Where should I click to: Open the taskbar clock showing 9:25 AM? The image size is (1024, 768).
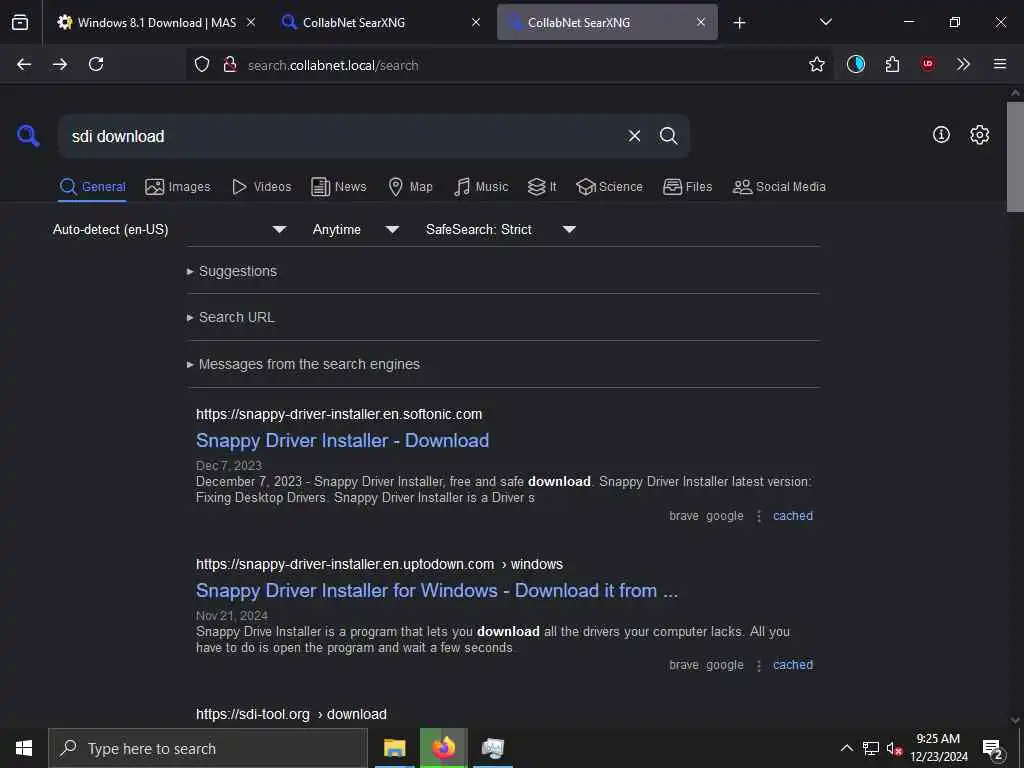[x=938, y=748]
